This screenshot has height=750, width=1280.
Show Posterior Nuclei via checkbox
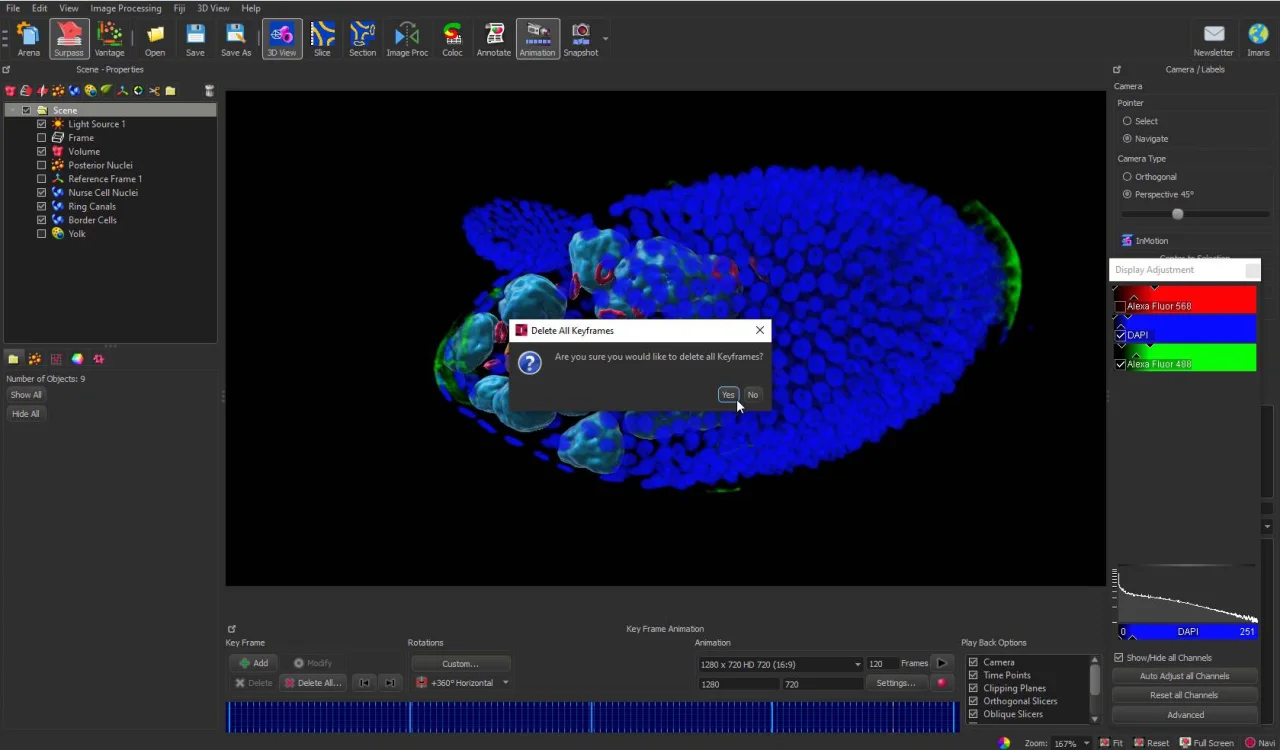point(41,165)
